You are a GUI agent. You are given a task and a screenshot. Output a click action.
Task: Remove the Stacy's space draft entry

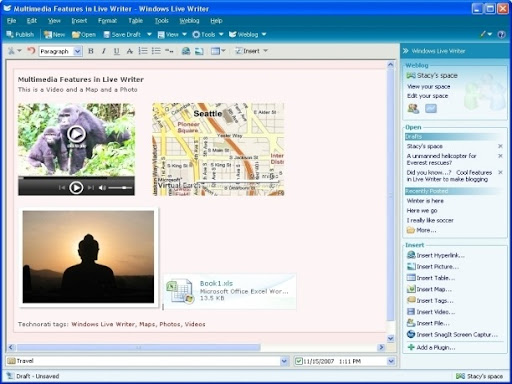tap(500, 146)
